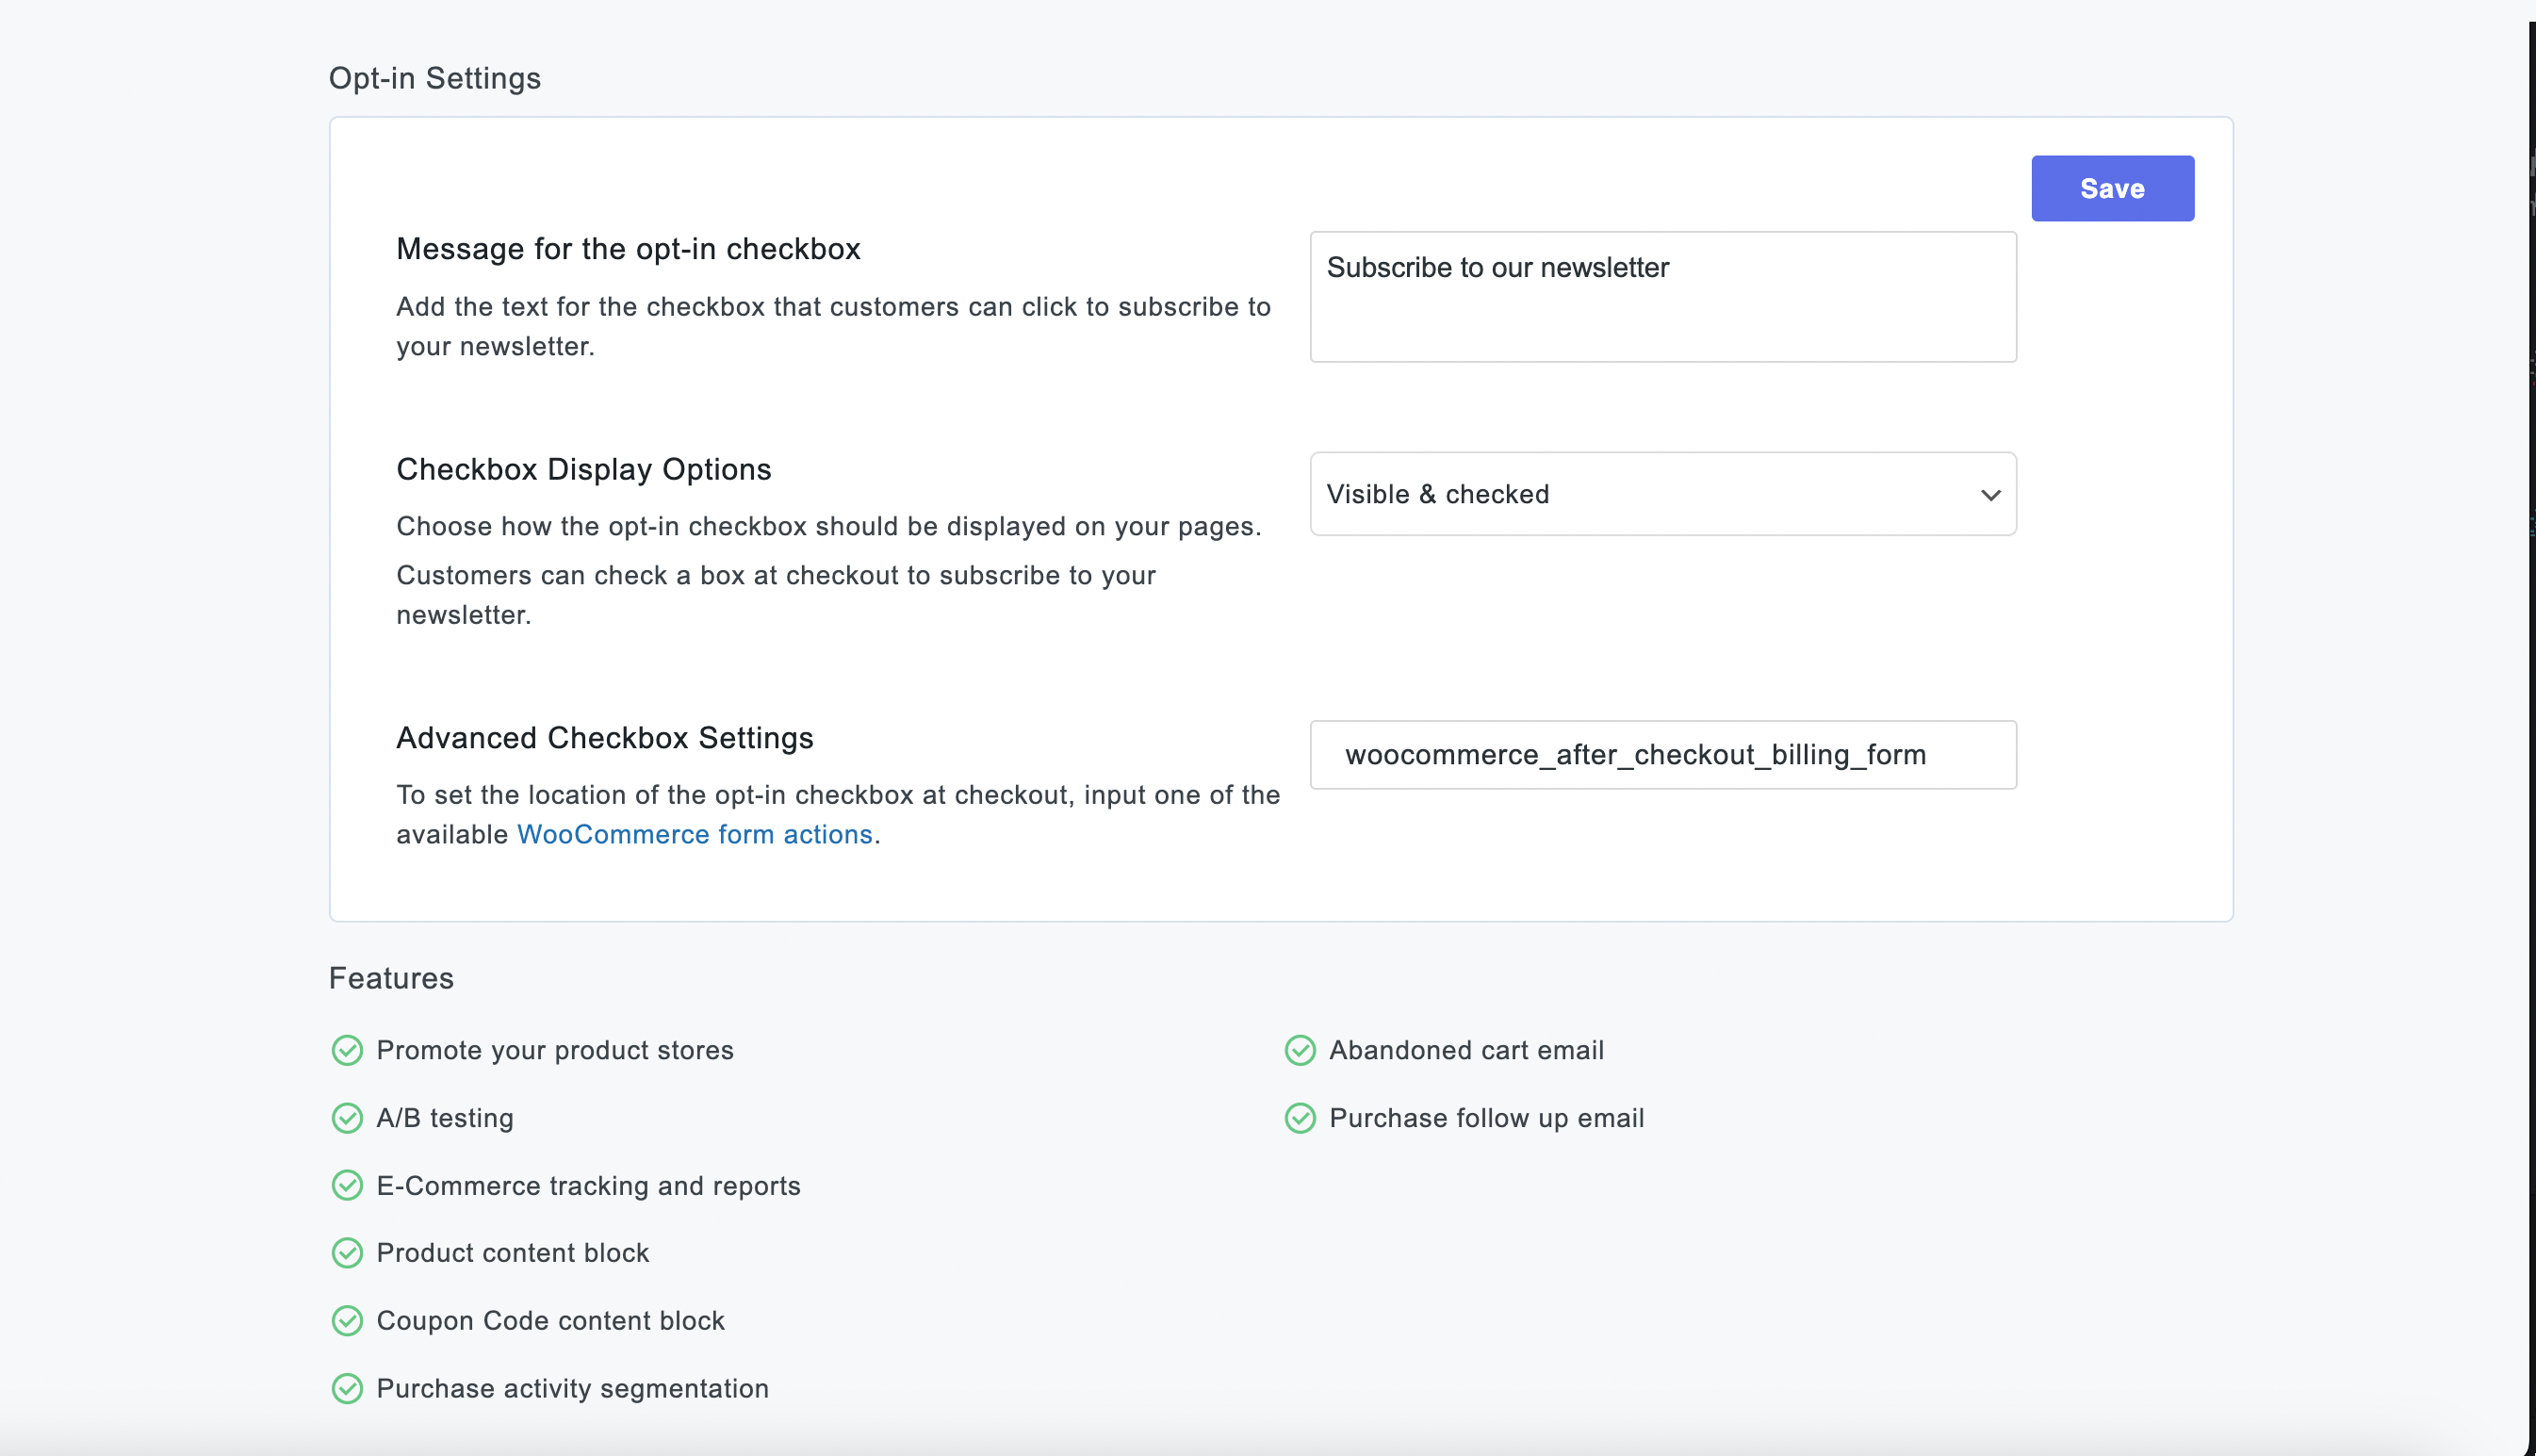The width and height of the screenshot is (2536, 1456).
Task: Click the Opt-in Settings heading
Action: click(x=435, y=78)
